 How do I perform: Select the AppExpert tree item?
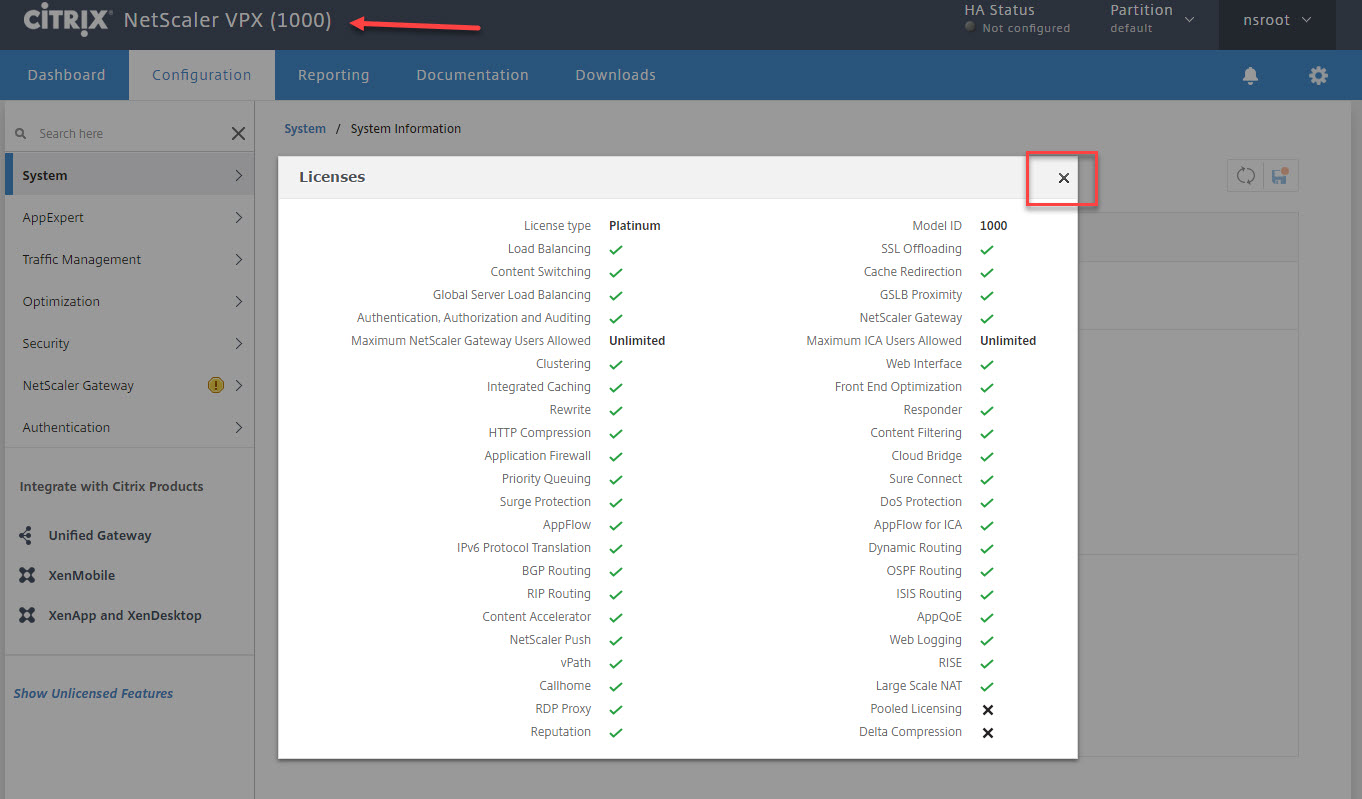[x=129, y=217]
